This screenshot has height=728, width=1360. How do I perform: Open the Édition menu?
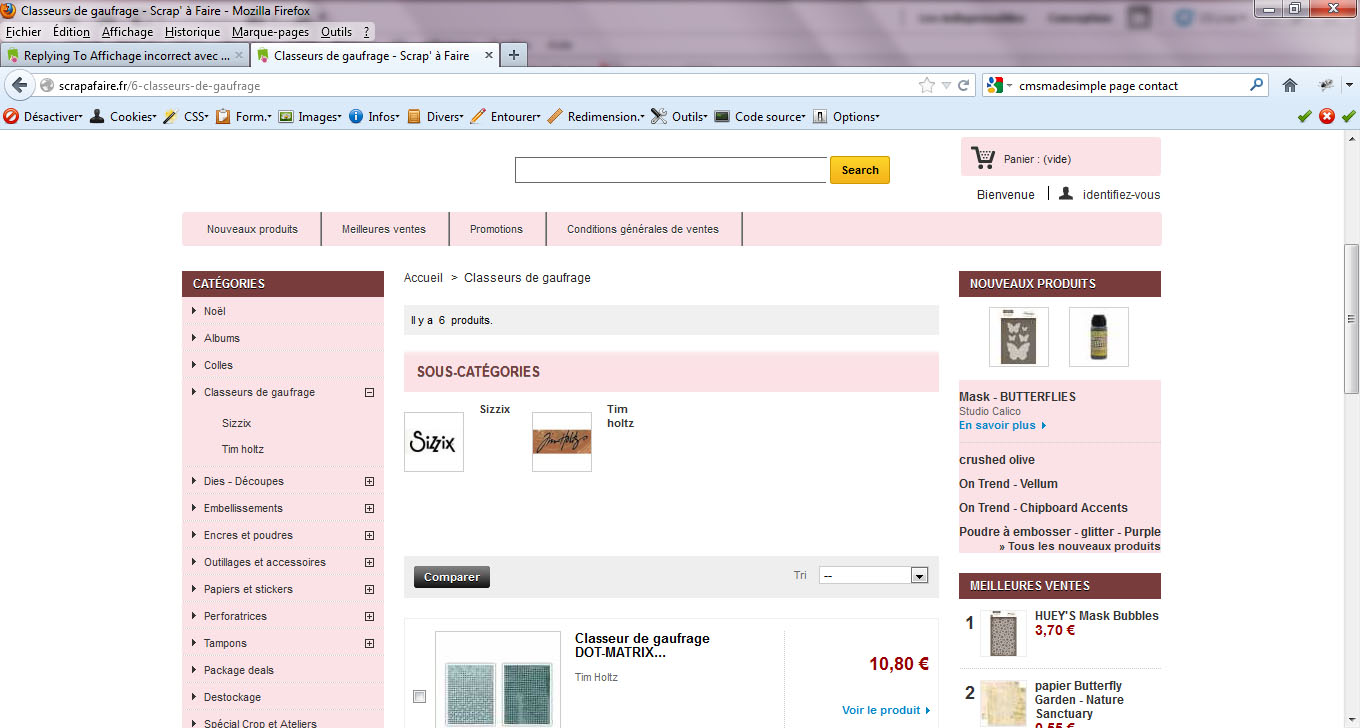(71, 32)
